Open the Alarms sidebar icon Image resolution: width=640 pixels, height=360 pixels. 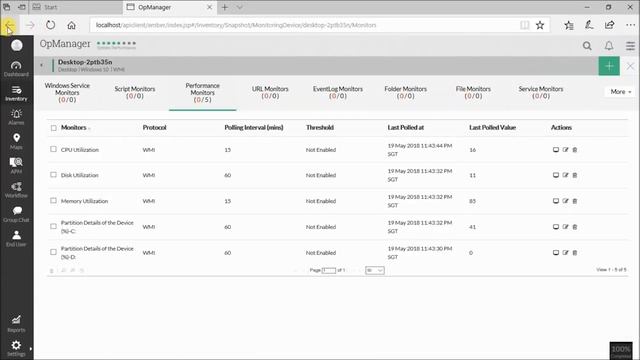(x=16, y=117)
